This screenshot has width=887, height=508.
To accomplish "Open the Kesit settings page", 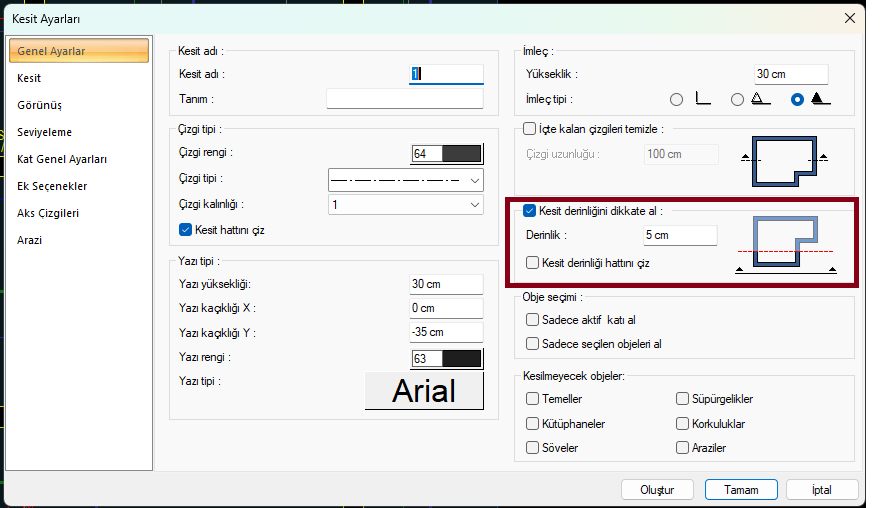I will click(x=29, y=78).
